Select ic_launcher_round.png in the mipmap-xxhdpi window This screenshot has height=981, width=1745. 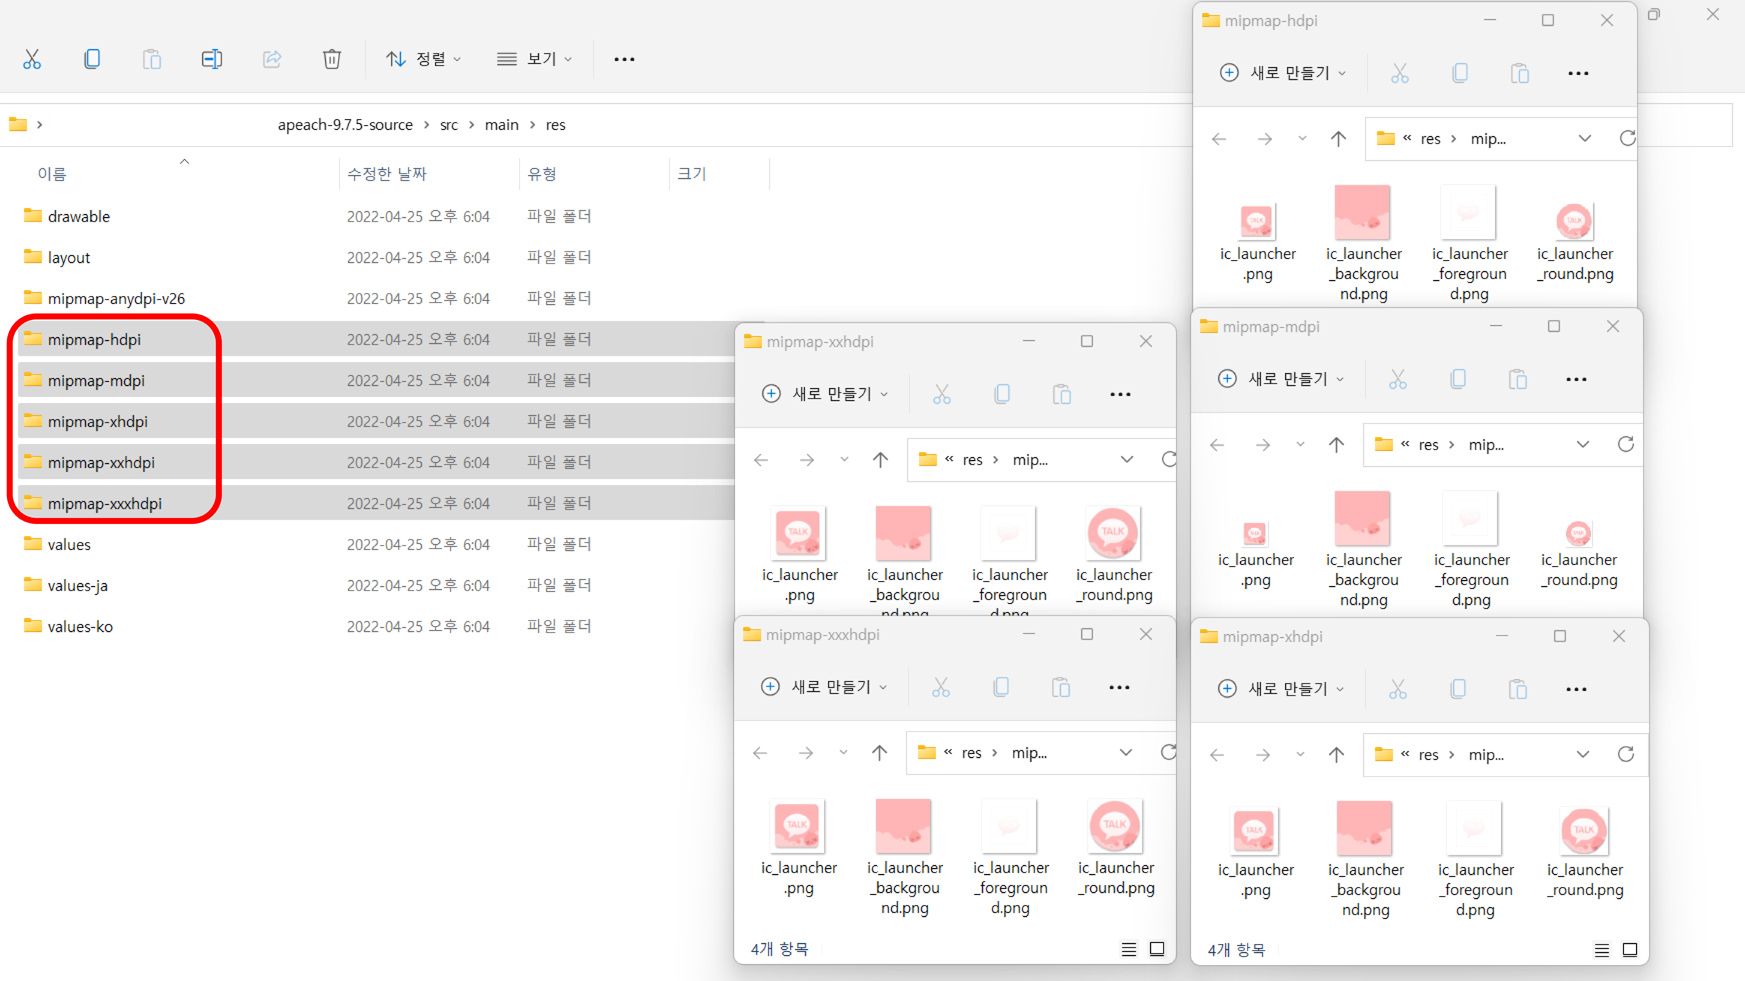coord(1113,533)
